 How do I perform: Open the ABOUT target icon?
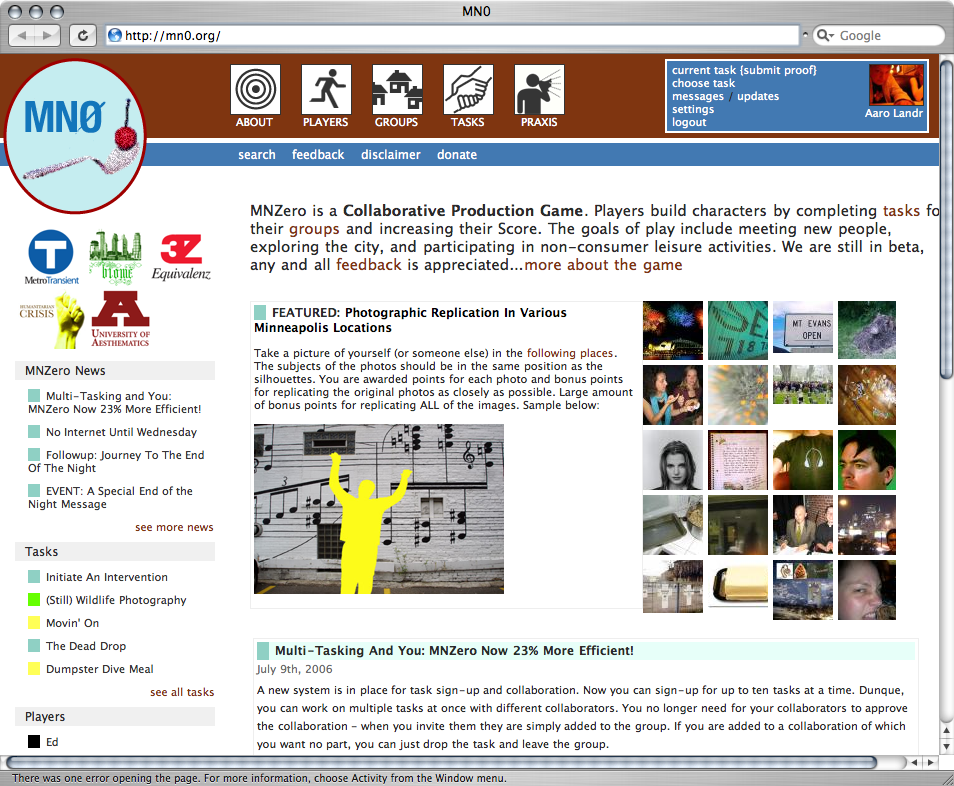[x=254, y=90]
